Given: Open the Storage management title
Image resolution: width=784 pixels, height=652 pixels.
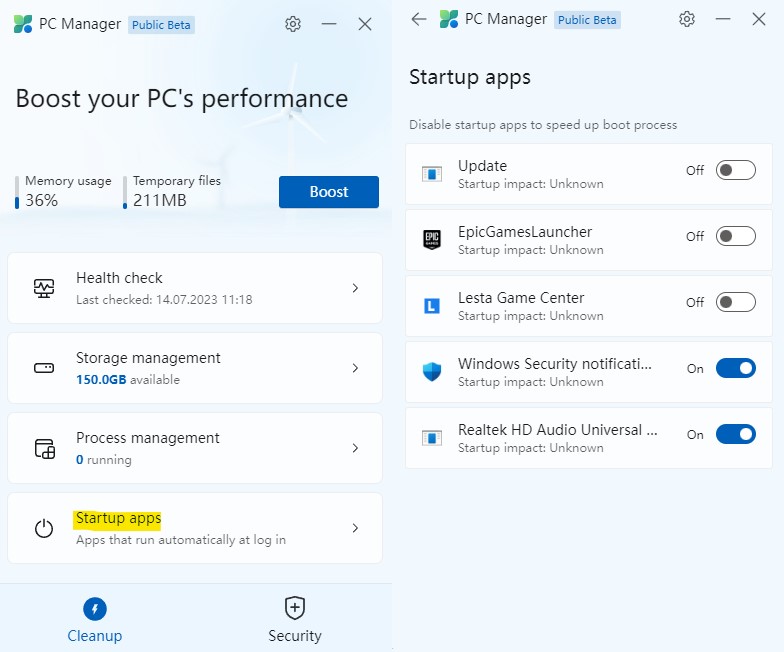Looking at the screenshot, I should (x=148, y=358).
